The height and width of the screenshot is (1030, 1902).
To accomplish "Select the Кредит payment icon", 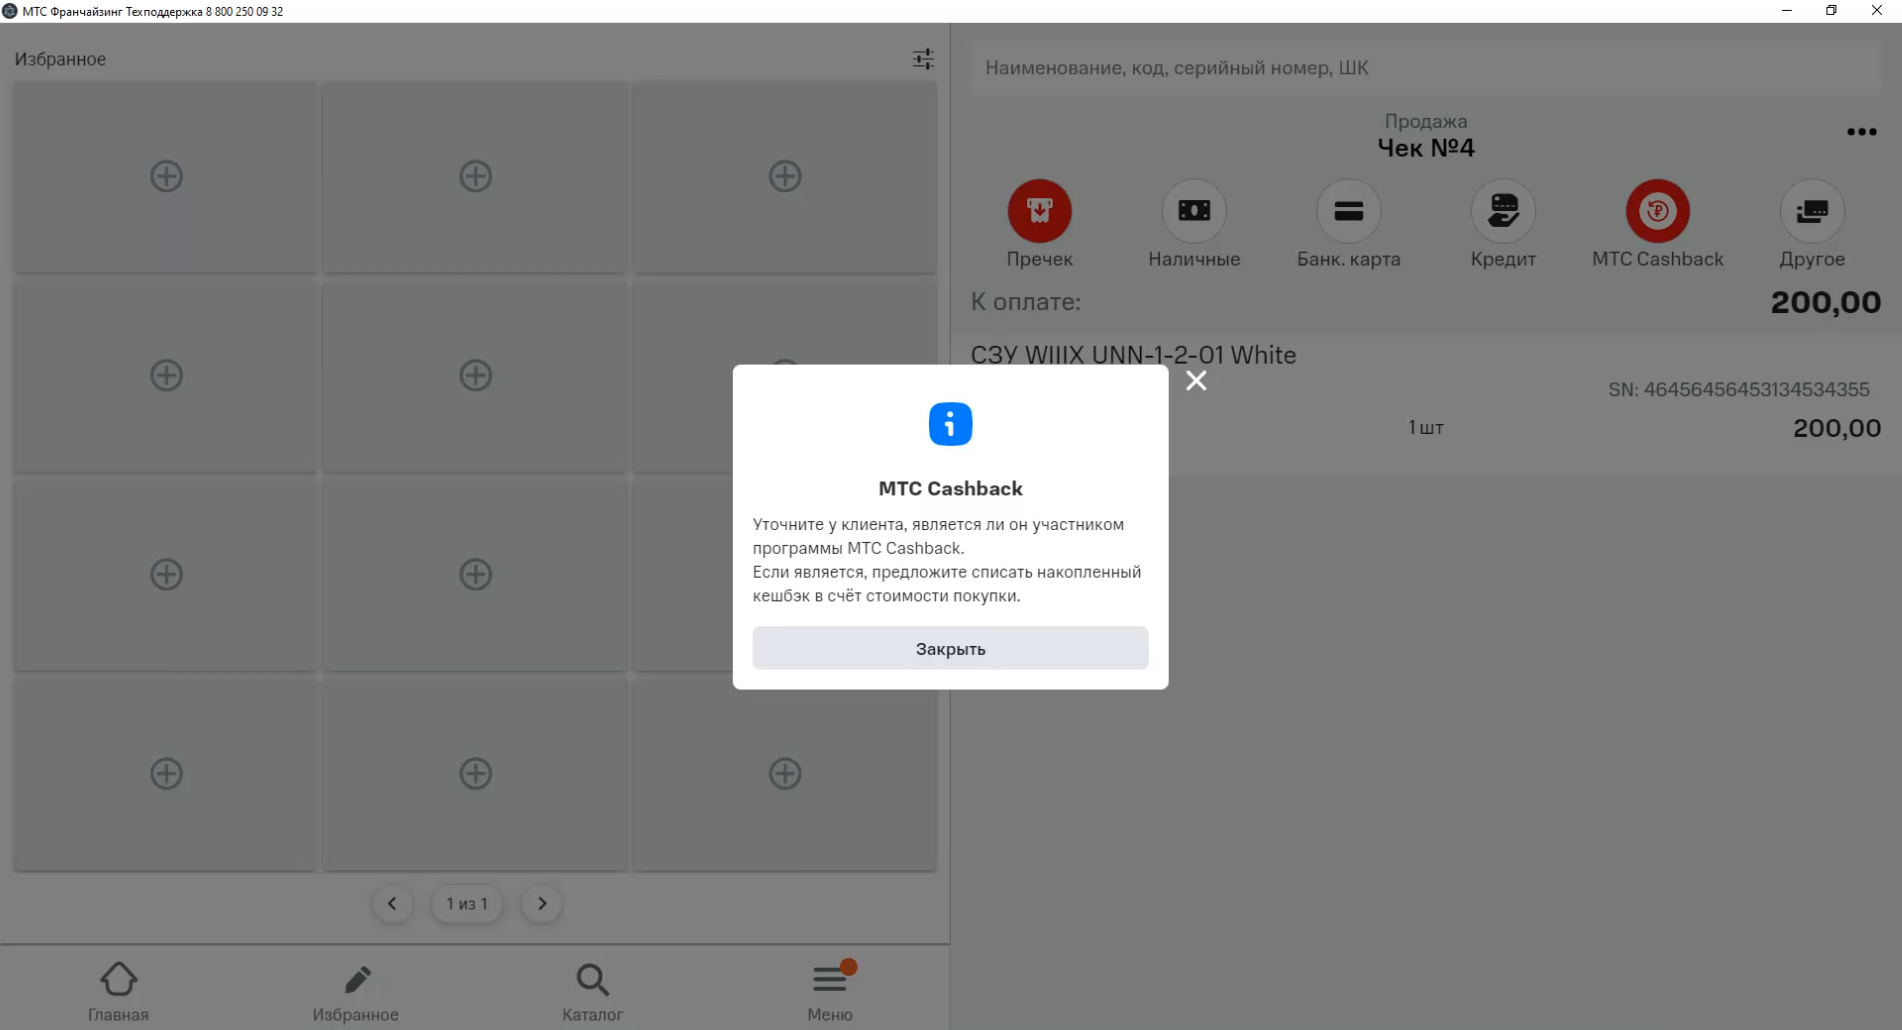I will point(1503,211).
